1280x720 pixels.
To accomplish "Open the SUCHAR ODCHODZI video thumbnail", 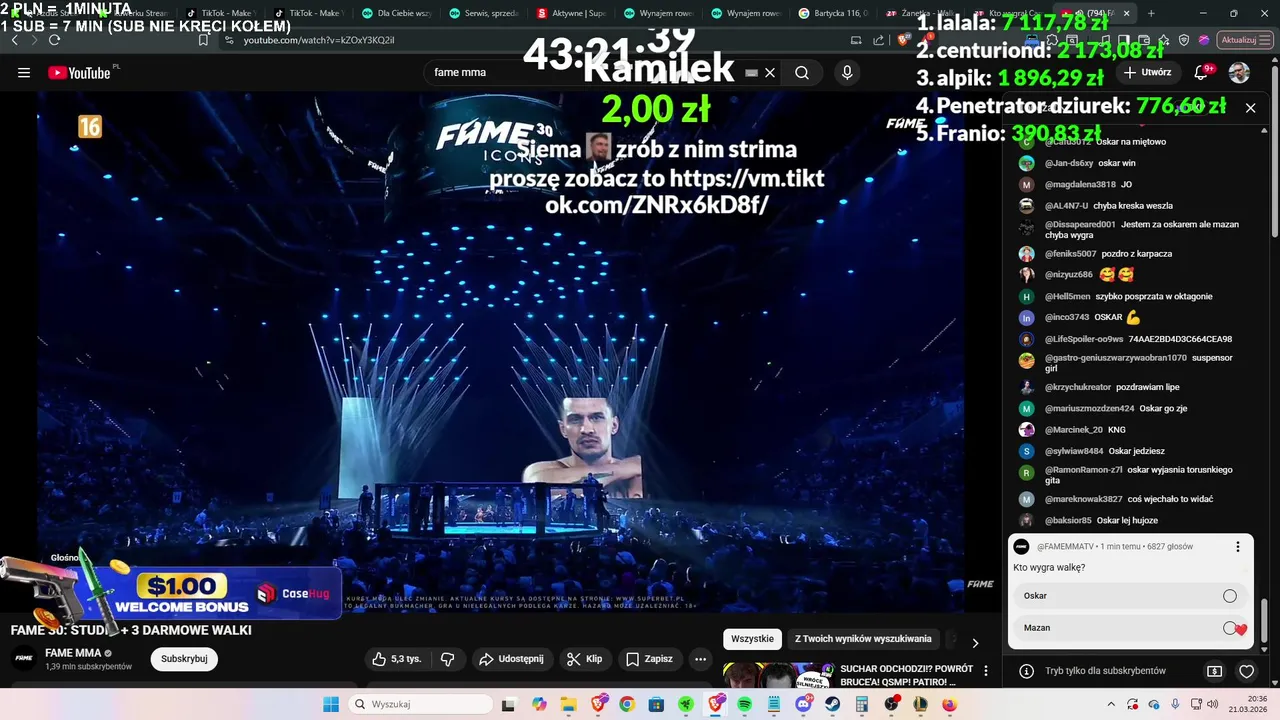I will coord(778,675).
